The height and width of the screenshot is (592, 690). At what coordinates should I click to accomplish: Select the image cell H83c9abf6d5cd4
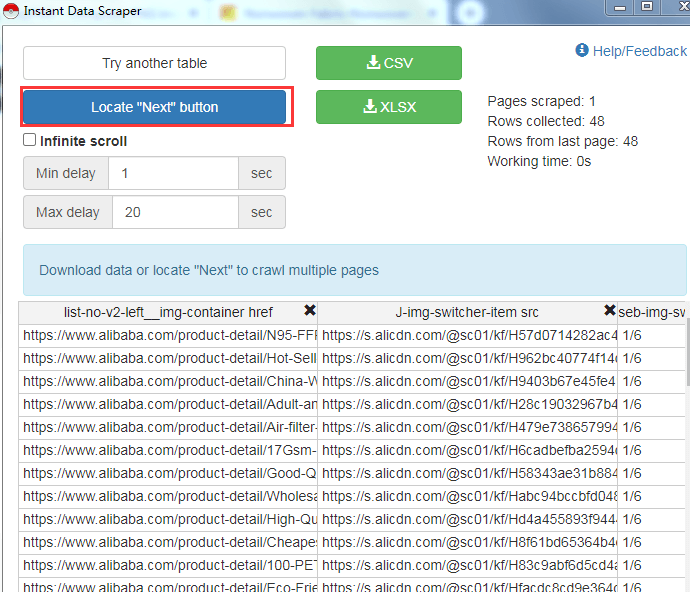(467, 565)
